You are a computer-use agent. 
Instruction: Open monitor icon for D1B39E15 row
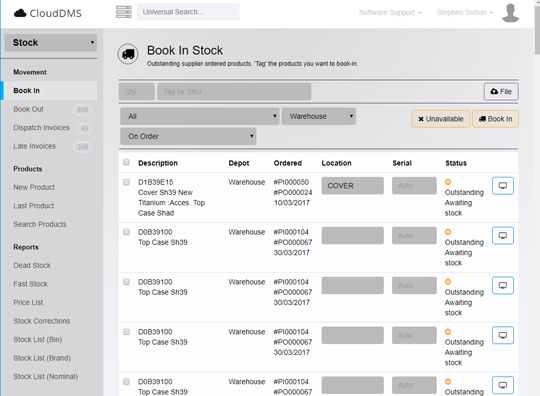coord(503,186)
